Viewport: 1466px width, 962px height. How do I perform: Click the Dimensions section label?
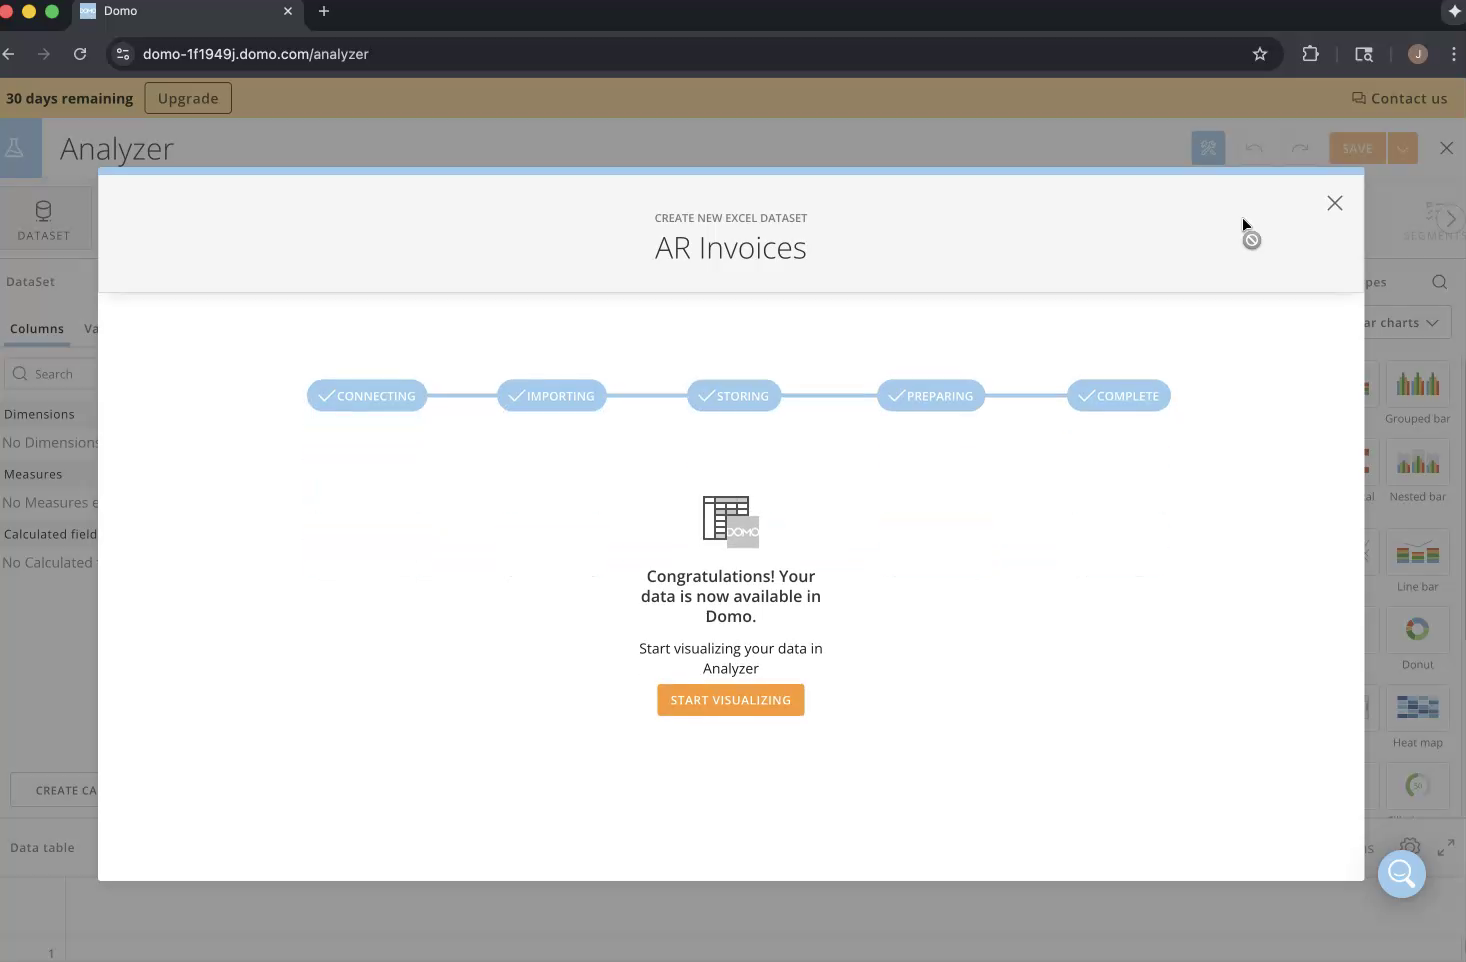click(39, 414)
